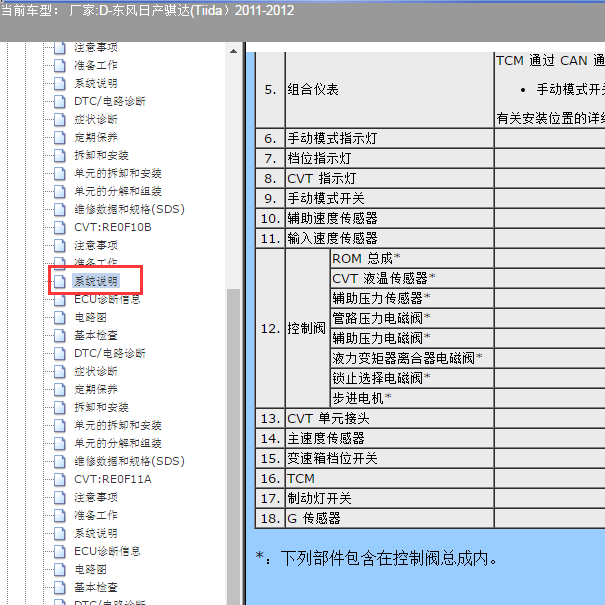Click page icon of 电路图 in CVT:RE0F11A section
The height and width of the screenshot is (605, 605).
60,569
